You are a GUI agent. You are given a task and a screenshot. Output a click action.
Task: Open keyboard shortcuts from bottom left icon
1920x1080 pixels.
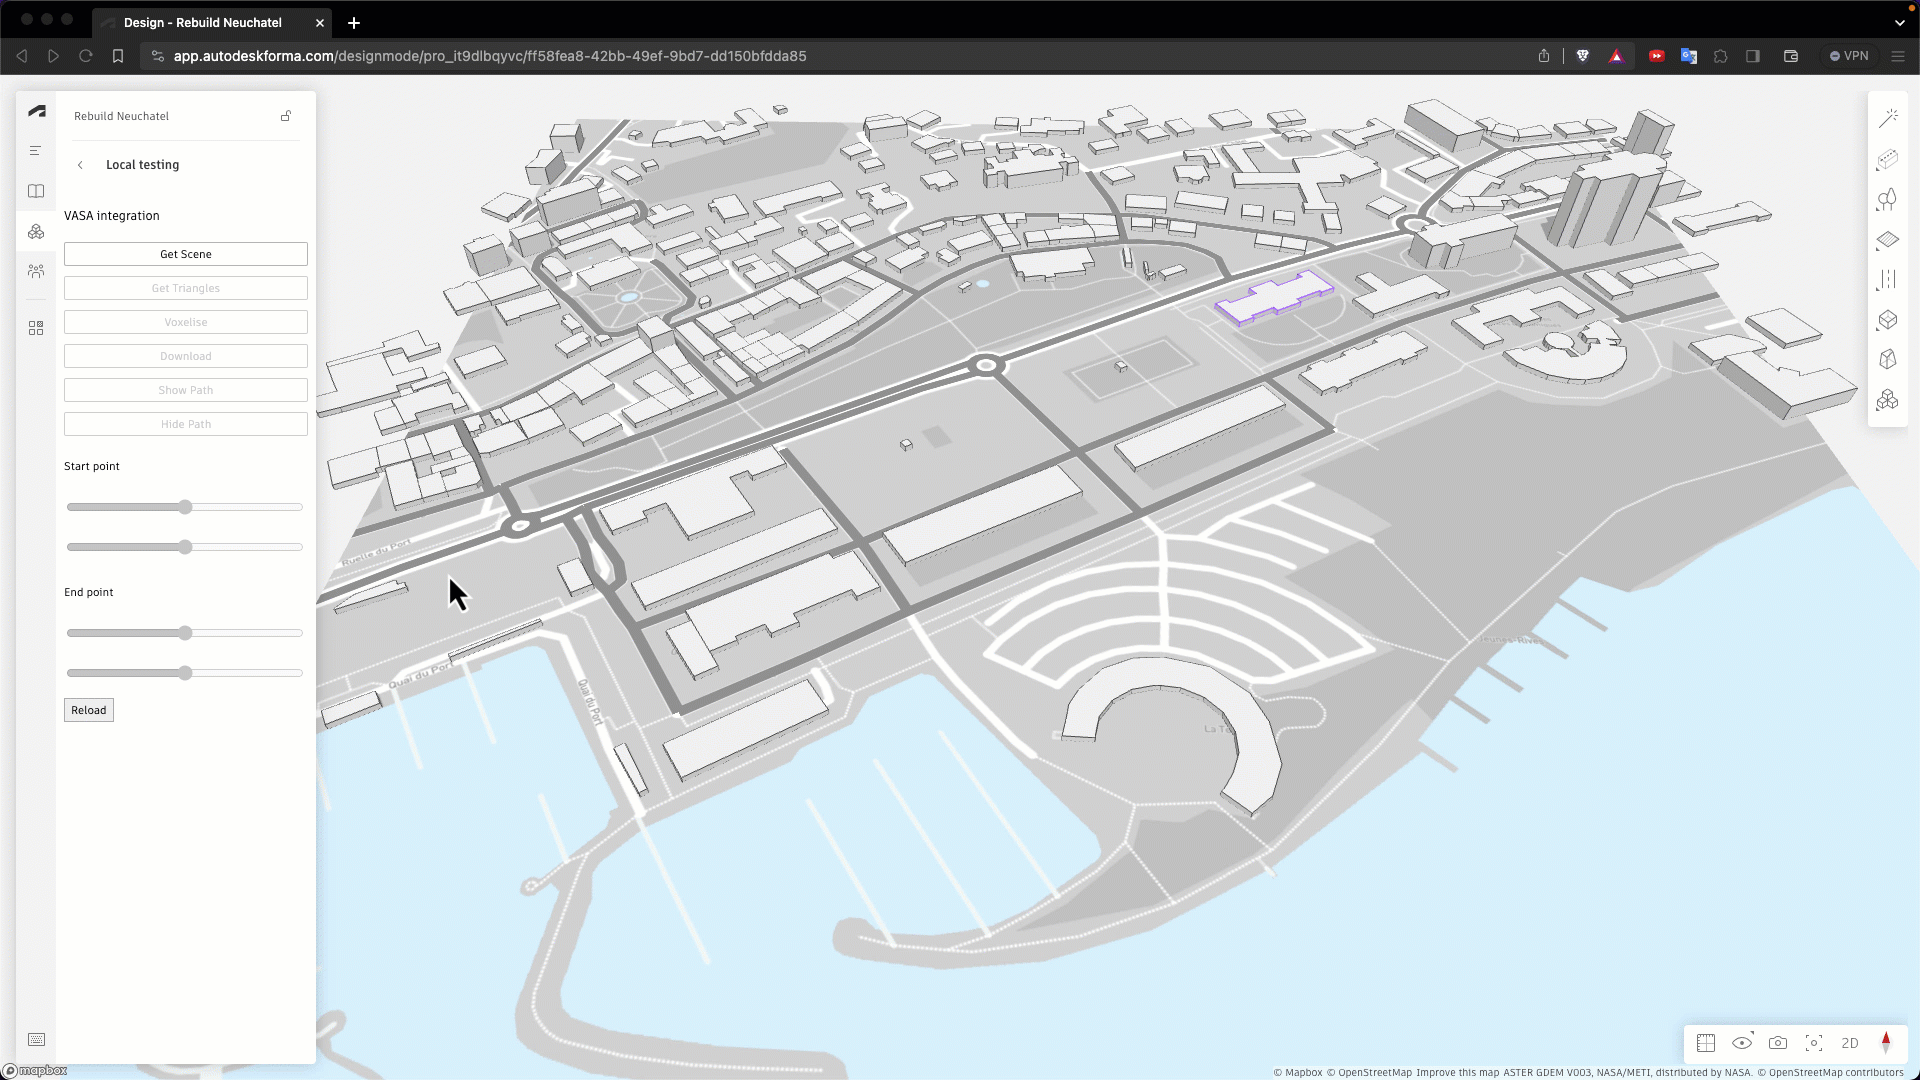click(36, 1040)
